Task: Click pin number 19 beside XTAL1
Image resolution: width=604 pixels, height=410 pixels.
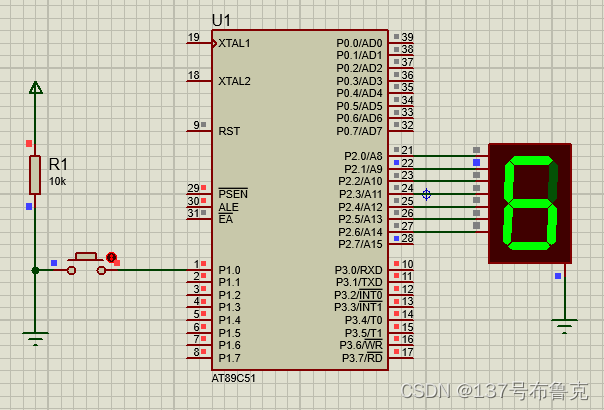Action: click(193, 37)
